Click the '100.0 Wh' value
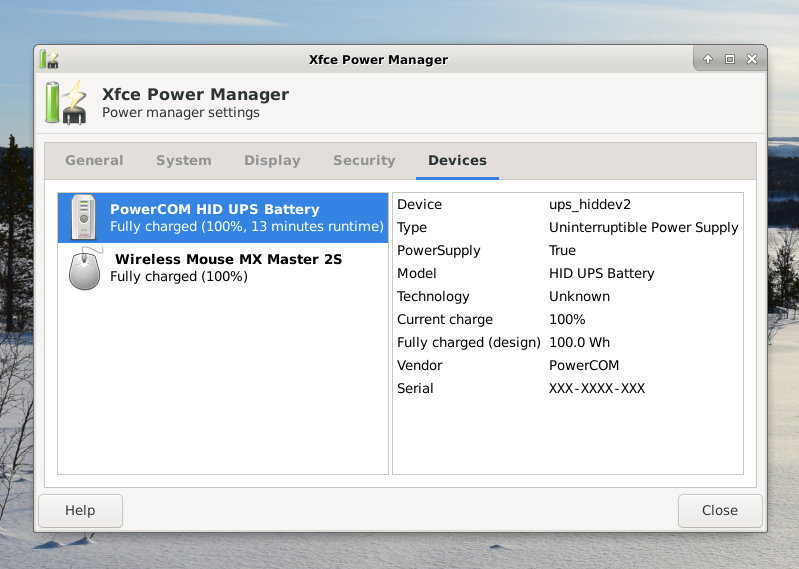The width and height of the screenshot is (799, 569). click(579, 342)
